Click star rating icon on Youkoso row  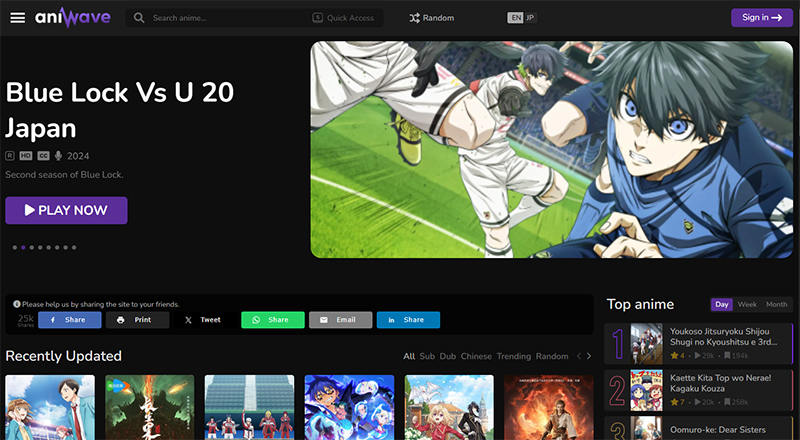click(674, 355)
